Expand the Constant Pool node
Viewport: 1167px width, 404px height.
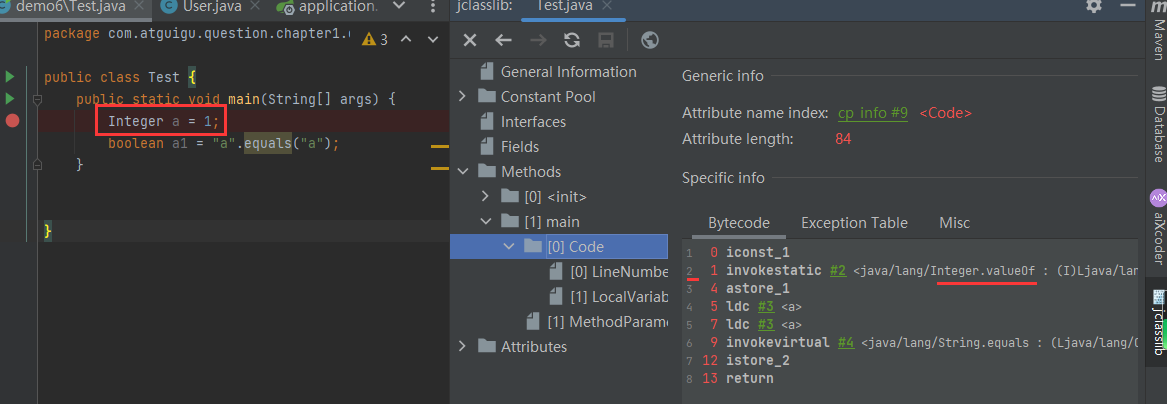tap(462, 97)
